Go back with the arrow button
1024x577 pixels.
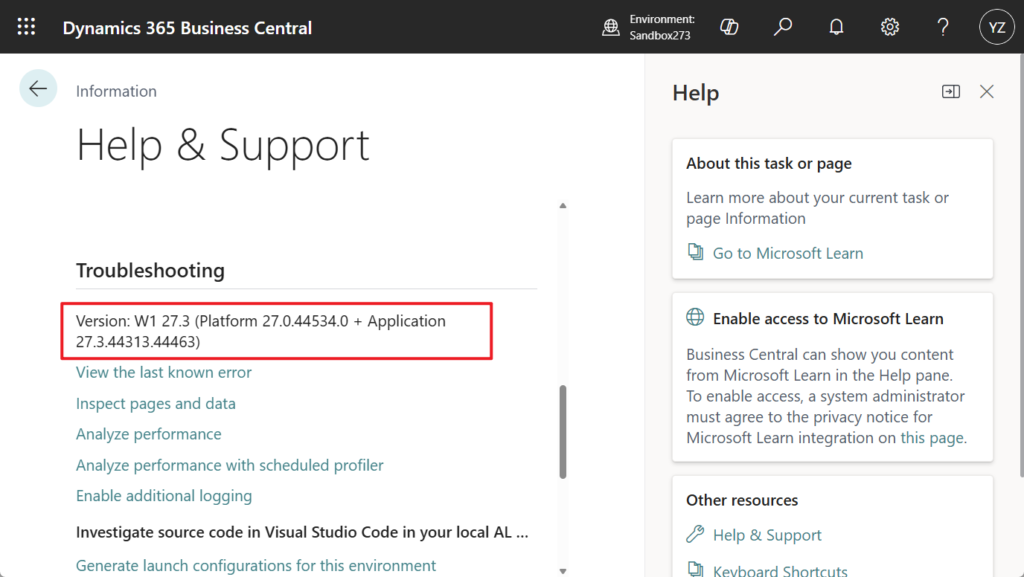(x=38, y=89)
